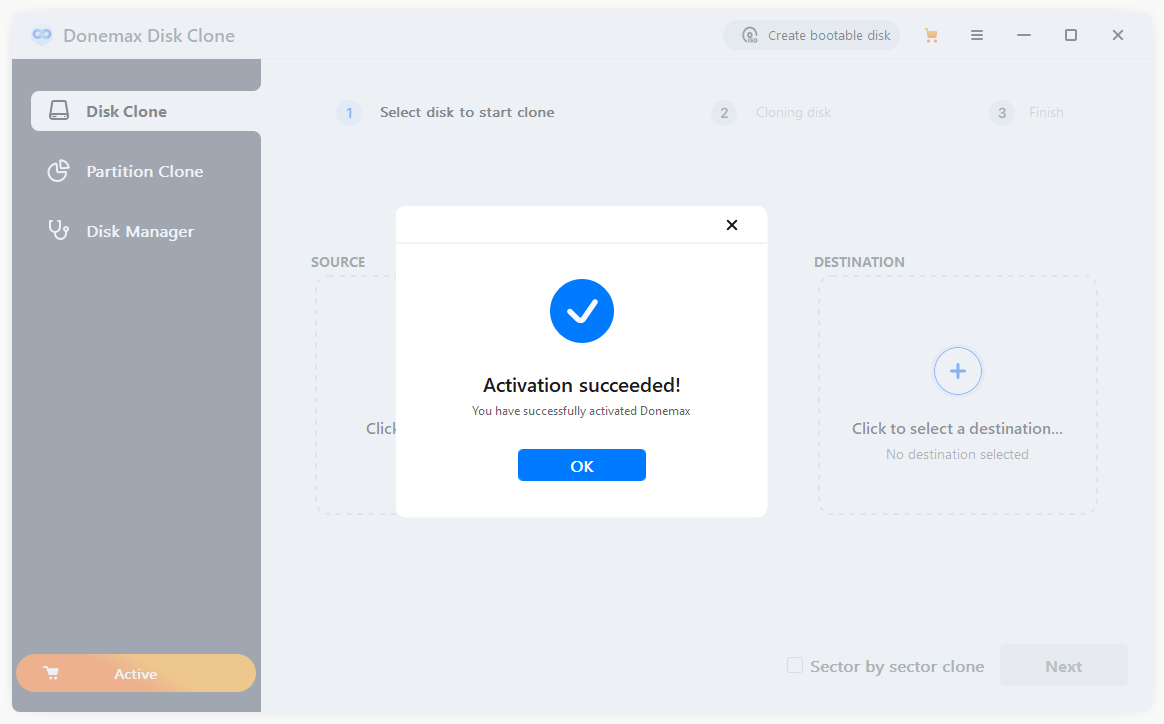Open the shopping cart in title bar

pos(931,35)
